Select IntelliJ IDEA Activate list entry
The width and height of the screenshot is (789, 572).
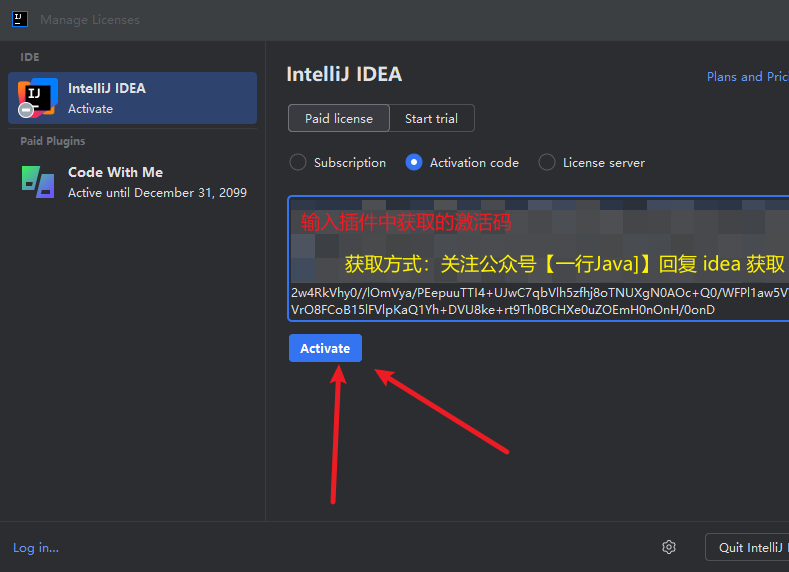click(x=132, y=98)
